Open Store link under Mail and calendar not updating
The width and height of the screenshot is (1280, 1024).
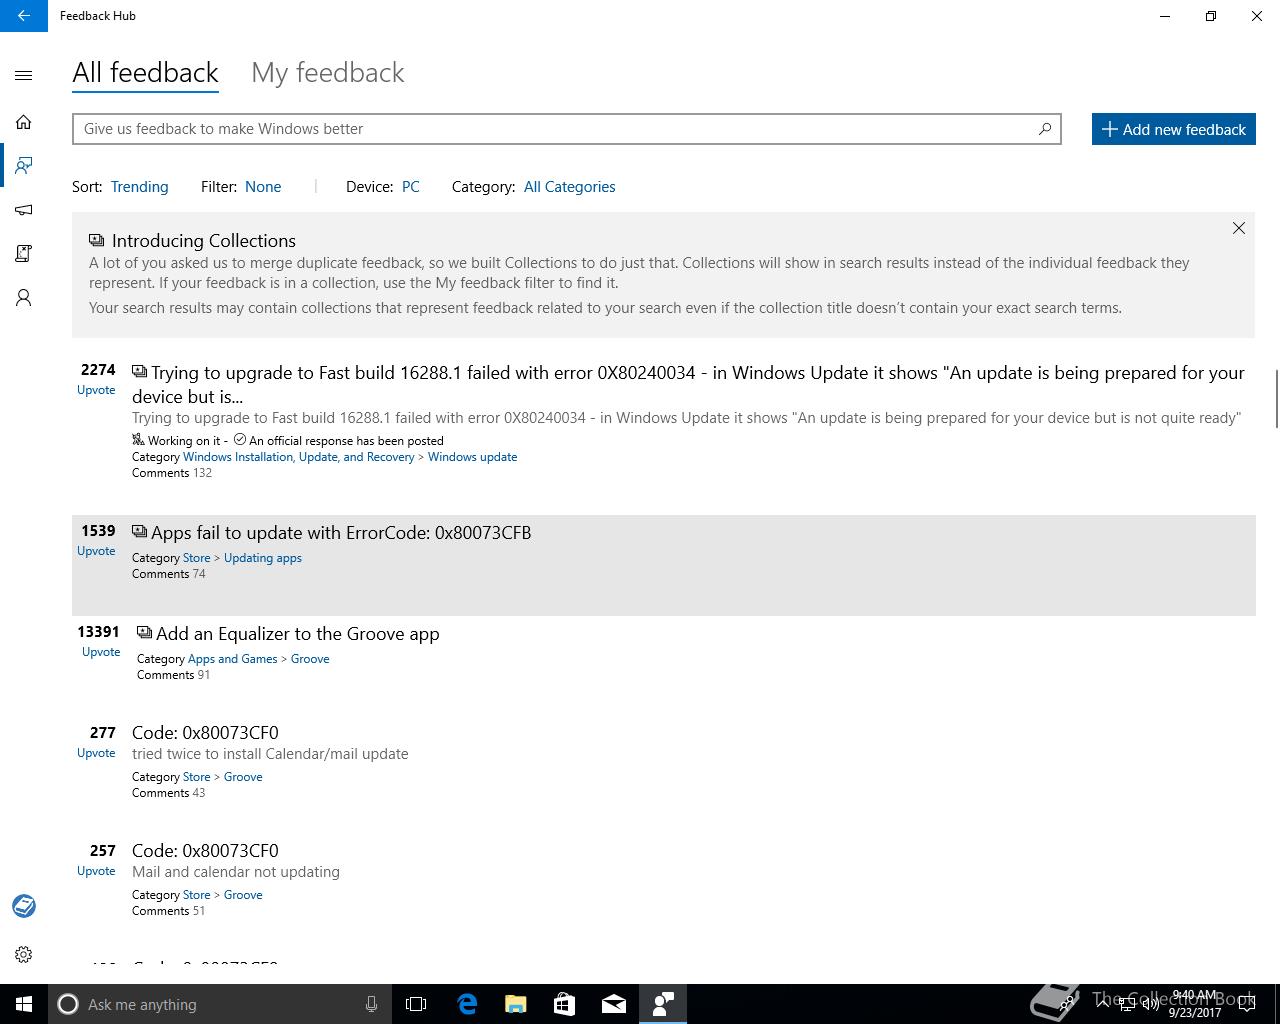tap(196, 895)
